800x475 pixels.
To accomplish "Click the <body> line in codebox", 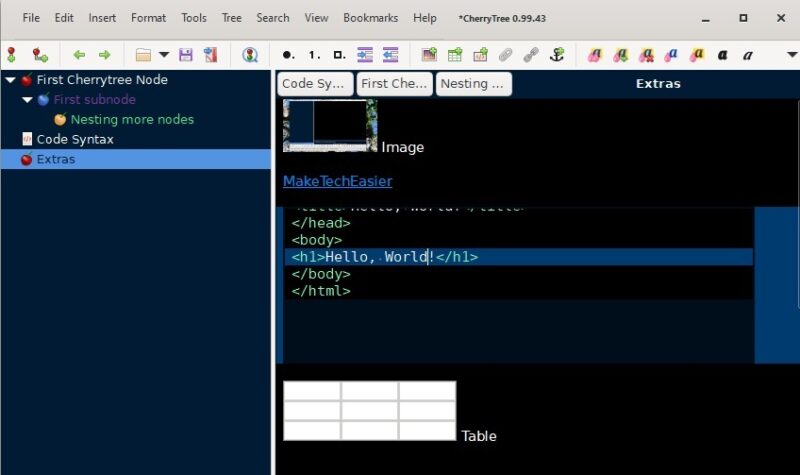I will (x=317, y=240).
